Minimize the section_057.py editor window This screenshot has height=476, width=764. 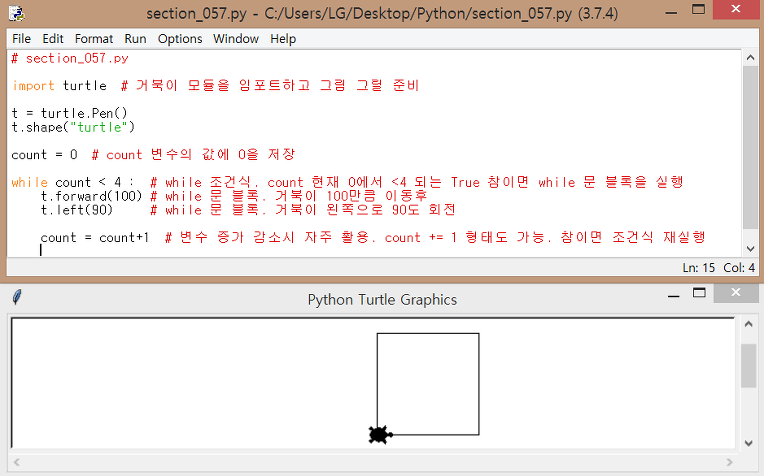pyautogui.click(x=671, y=12)
